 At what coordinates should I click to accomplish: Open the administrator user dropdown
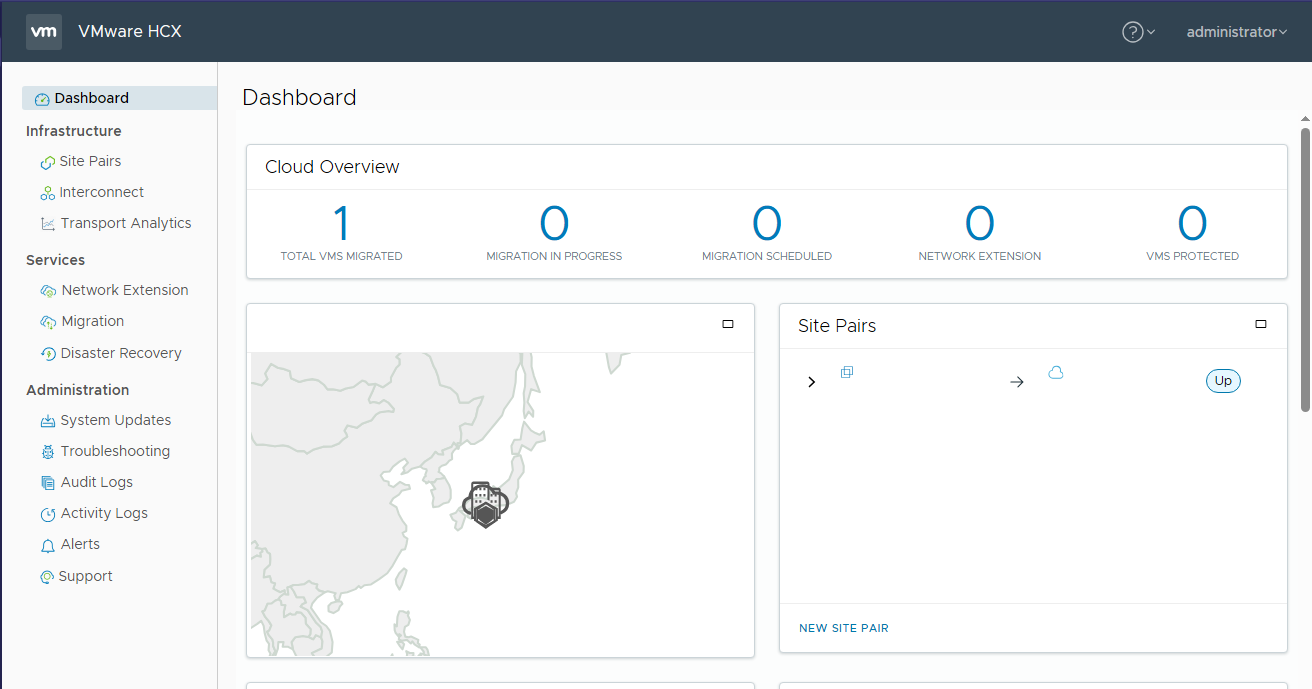point(1237,32)
